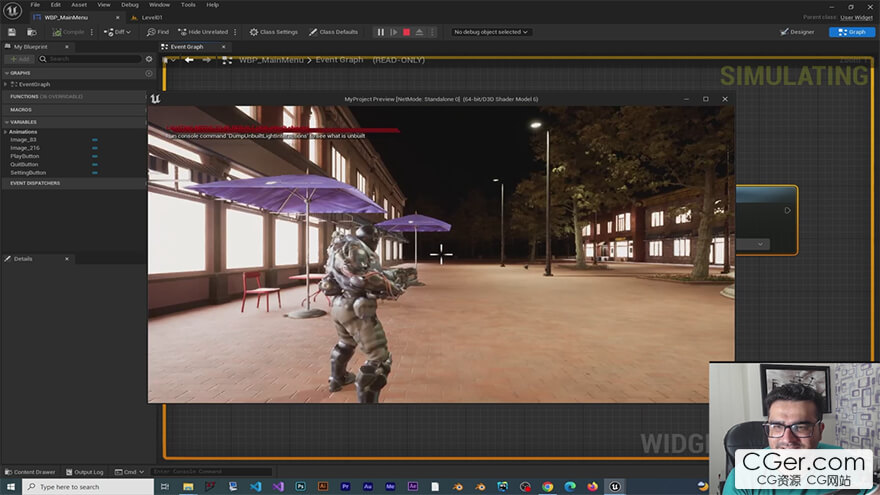Click the Event Graph breadcrumb
The image size is (880, 495).
point(339,59)
